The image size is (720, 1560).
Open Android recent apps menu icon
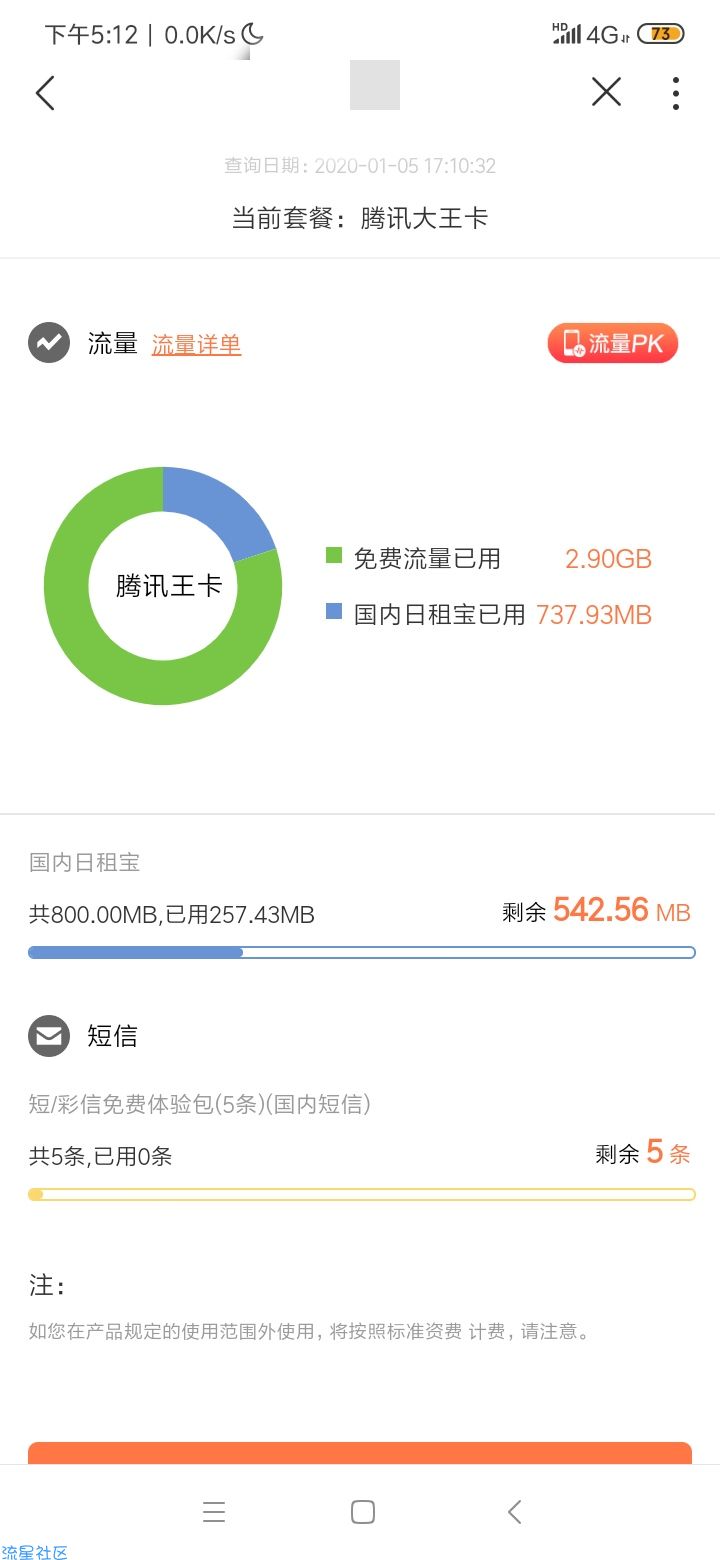point(214,1512)
